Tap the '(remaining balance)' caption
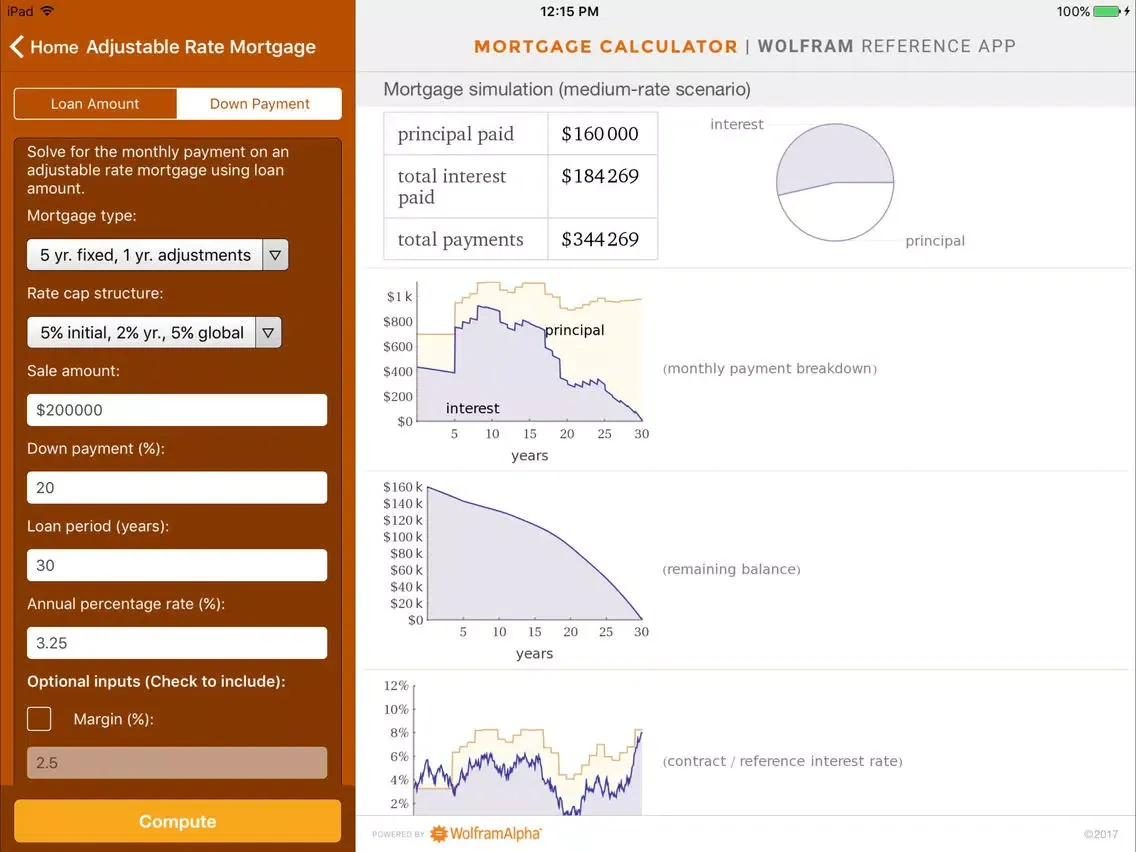Image resolution: width=1136 pixels, height=852 pixels. (x=731, y=569)
